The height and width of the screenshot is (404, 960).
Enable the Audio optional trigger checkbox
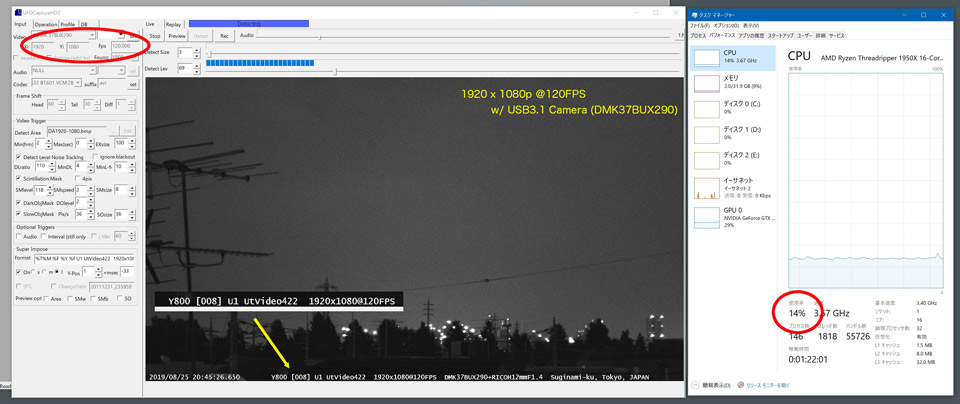[18, 236]
